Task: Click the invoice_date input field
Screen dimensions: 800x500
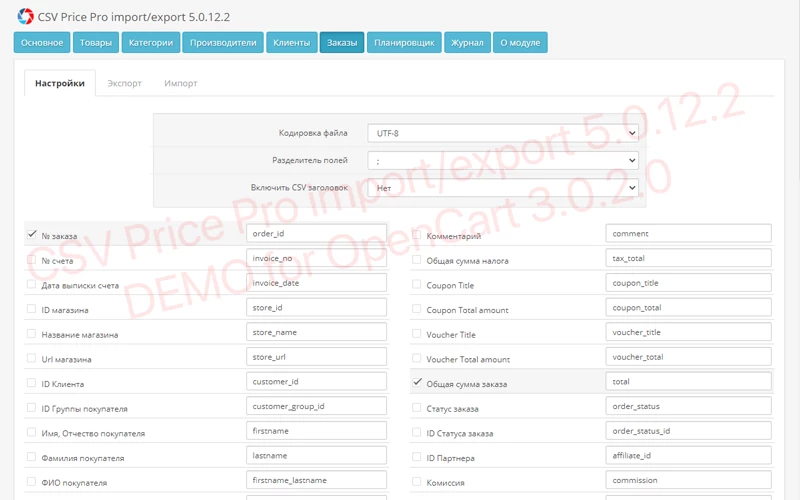Action: [x=316, y=283]
